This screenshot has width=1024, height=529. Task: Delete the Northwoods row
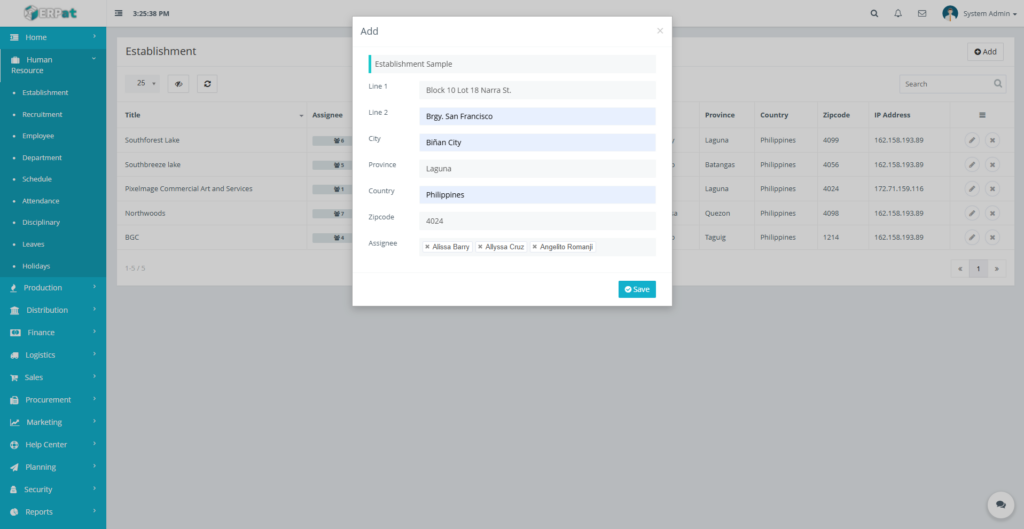992,213
